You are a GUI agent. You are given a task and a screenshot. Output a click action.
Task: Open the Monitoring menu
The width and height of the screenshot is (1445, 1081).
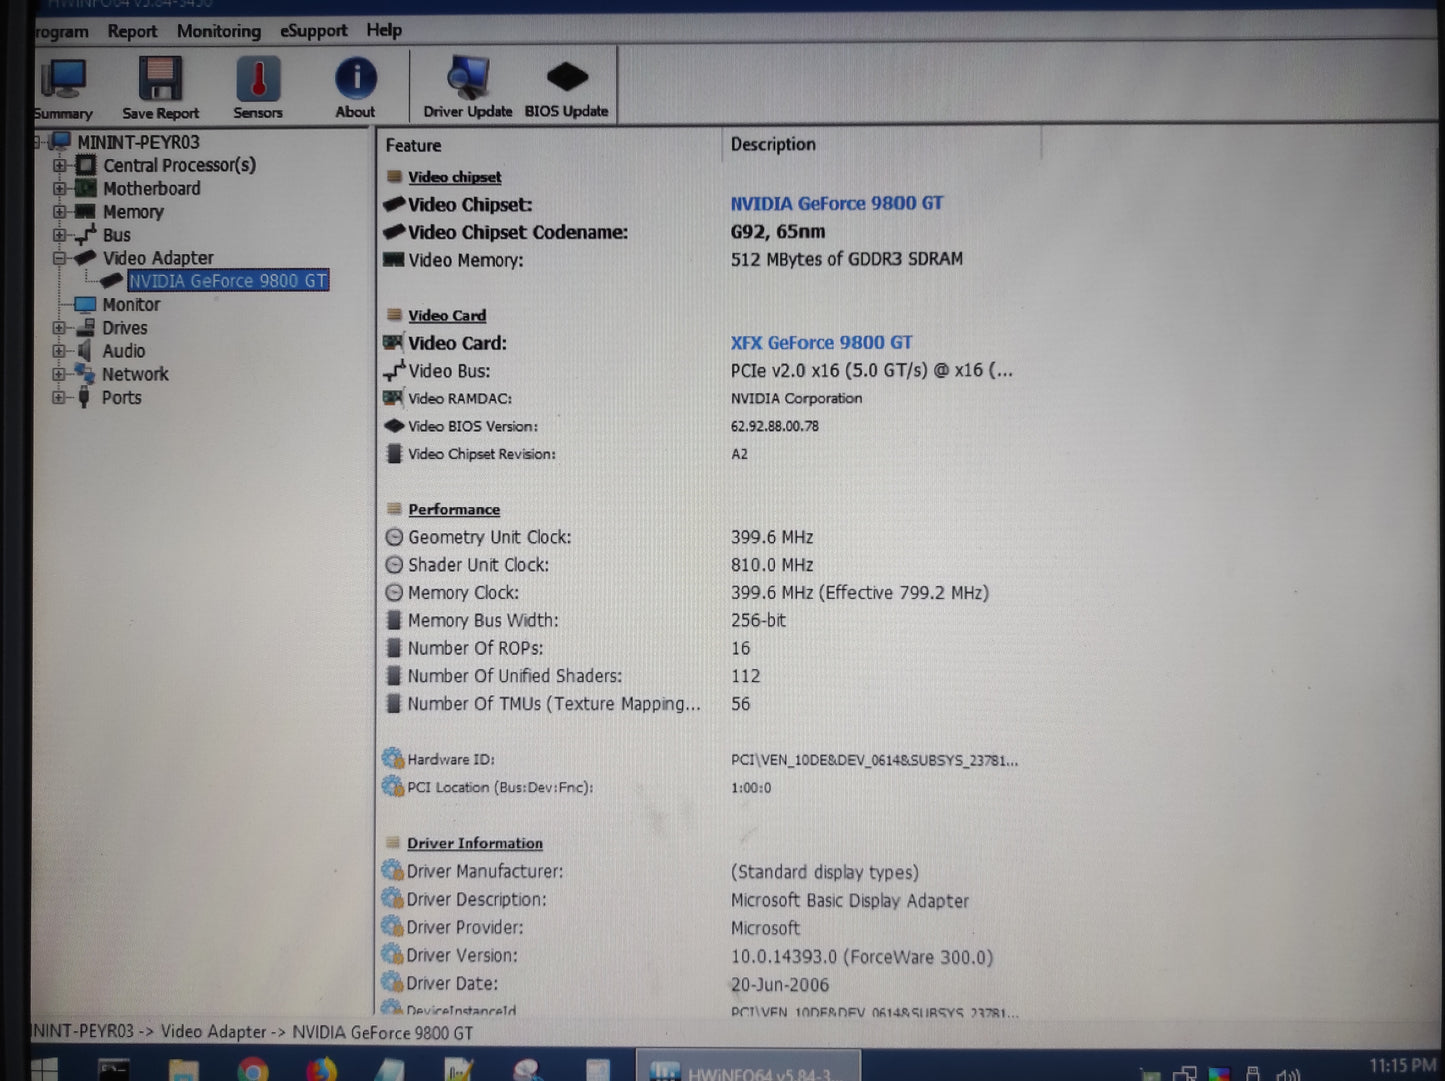218,31
